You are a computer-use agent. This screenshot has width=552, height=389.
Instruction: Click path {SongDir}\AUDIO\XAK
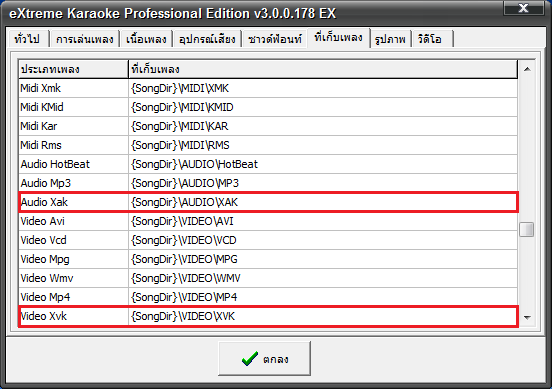tap(184, 202)
